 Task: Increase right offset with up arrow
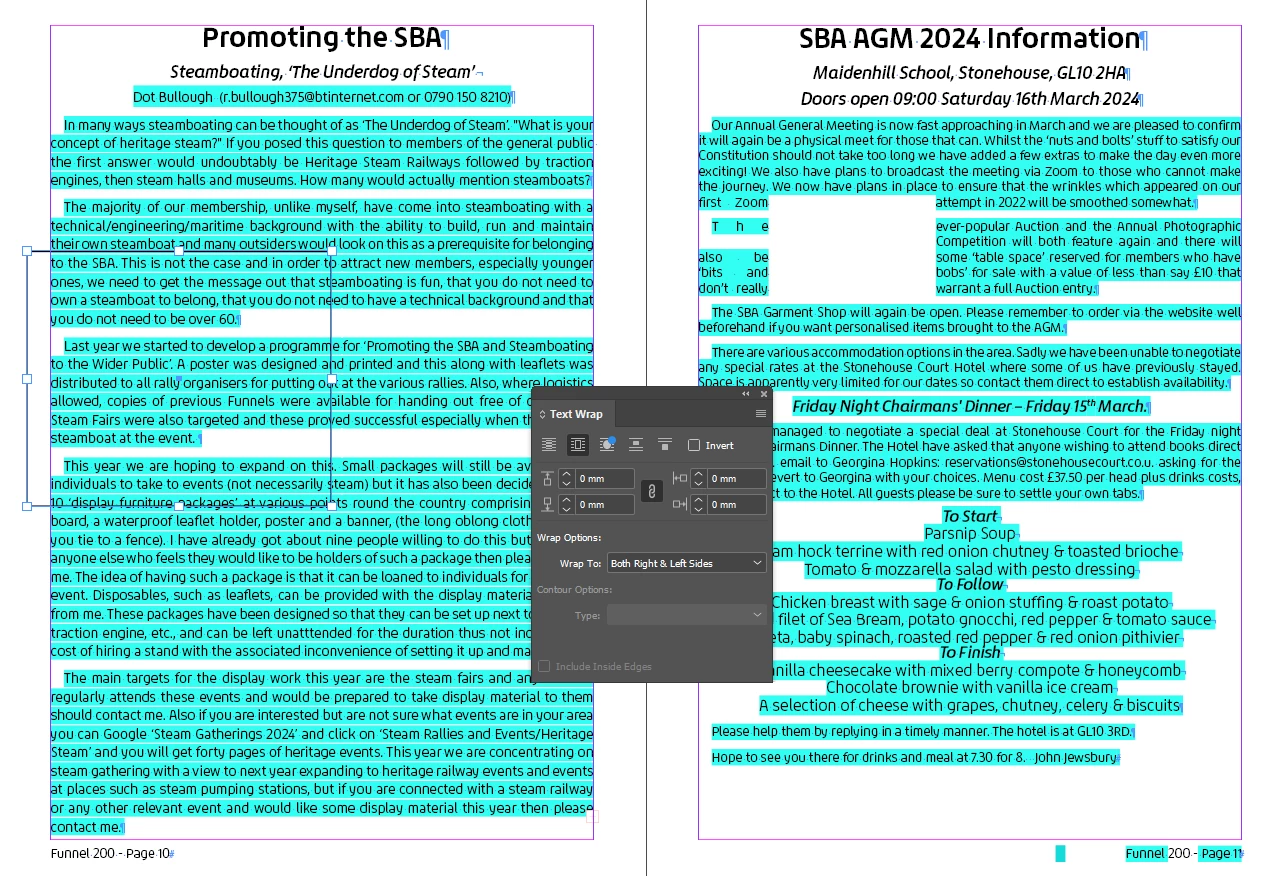pos(698,500)
